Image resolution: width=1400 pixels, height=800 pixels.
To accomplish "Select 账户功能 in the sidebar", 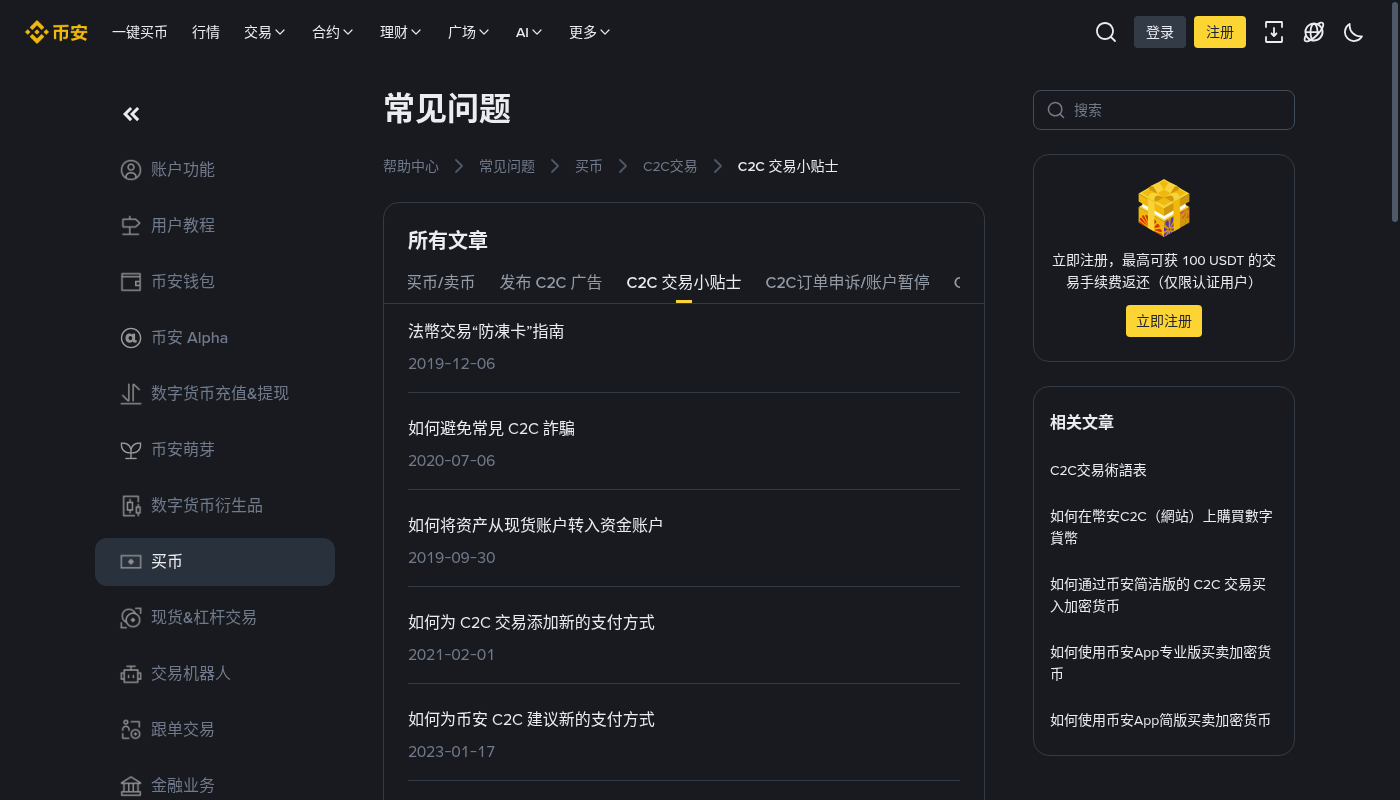I will click(x=183, y=170).
